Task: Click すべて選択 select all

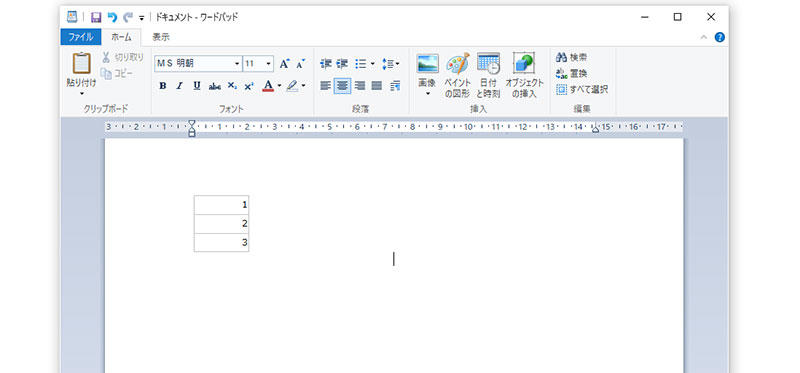Action: [x=582, y=90]
